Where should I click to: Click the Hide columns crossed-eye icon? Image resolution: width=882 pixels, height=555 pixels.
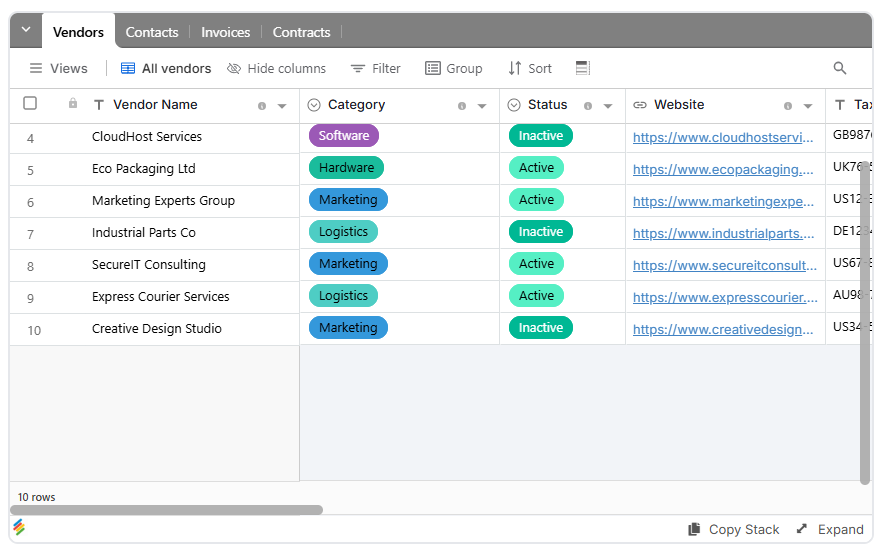tap(233, 68)
